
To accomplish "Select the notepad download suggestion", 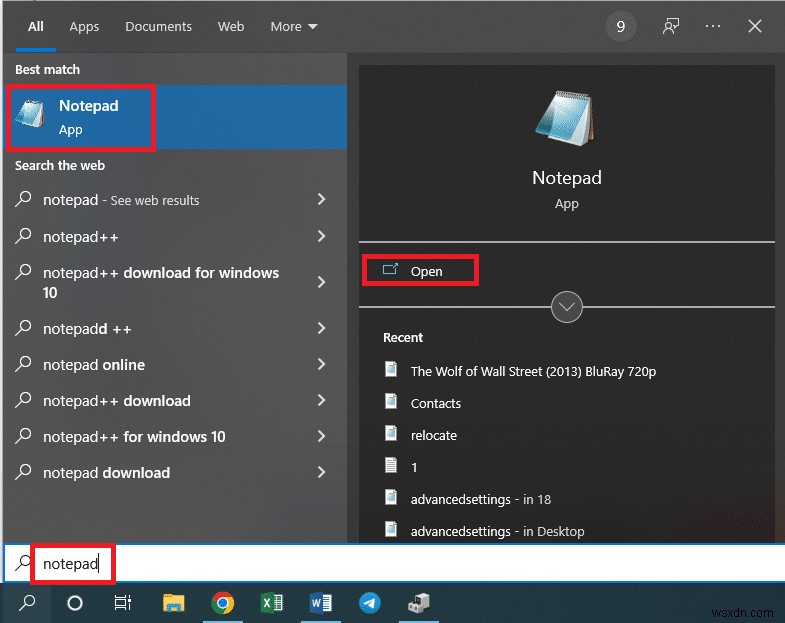I will [175, 473].
